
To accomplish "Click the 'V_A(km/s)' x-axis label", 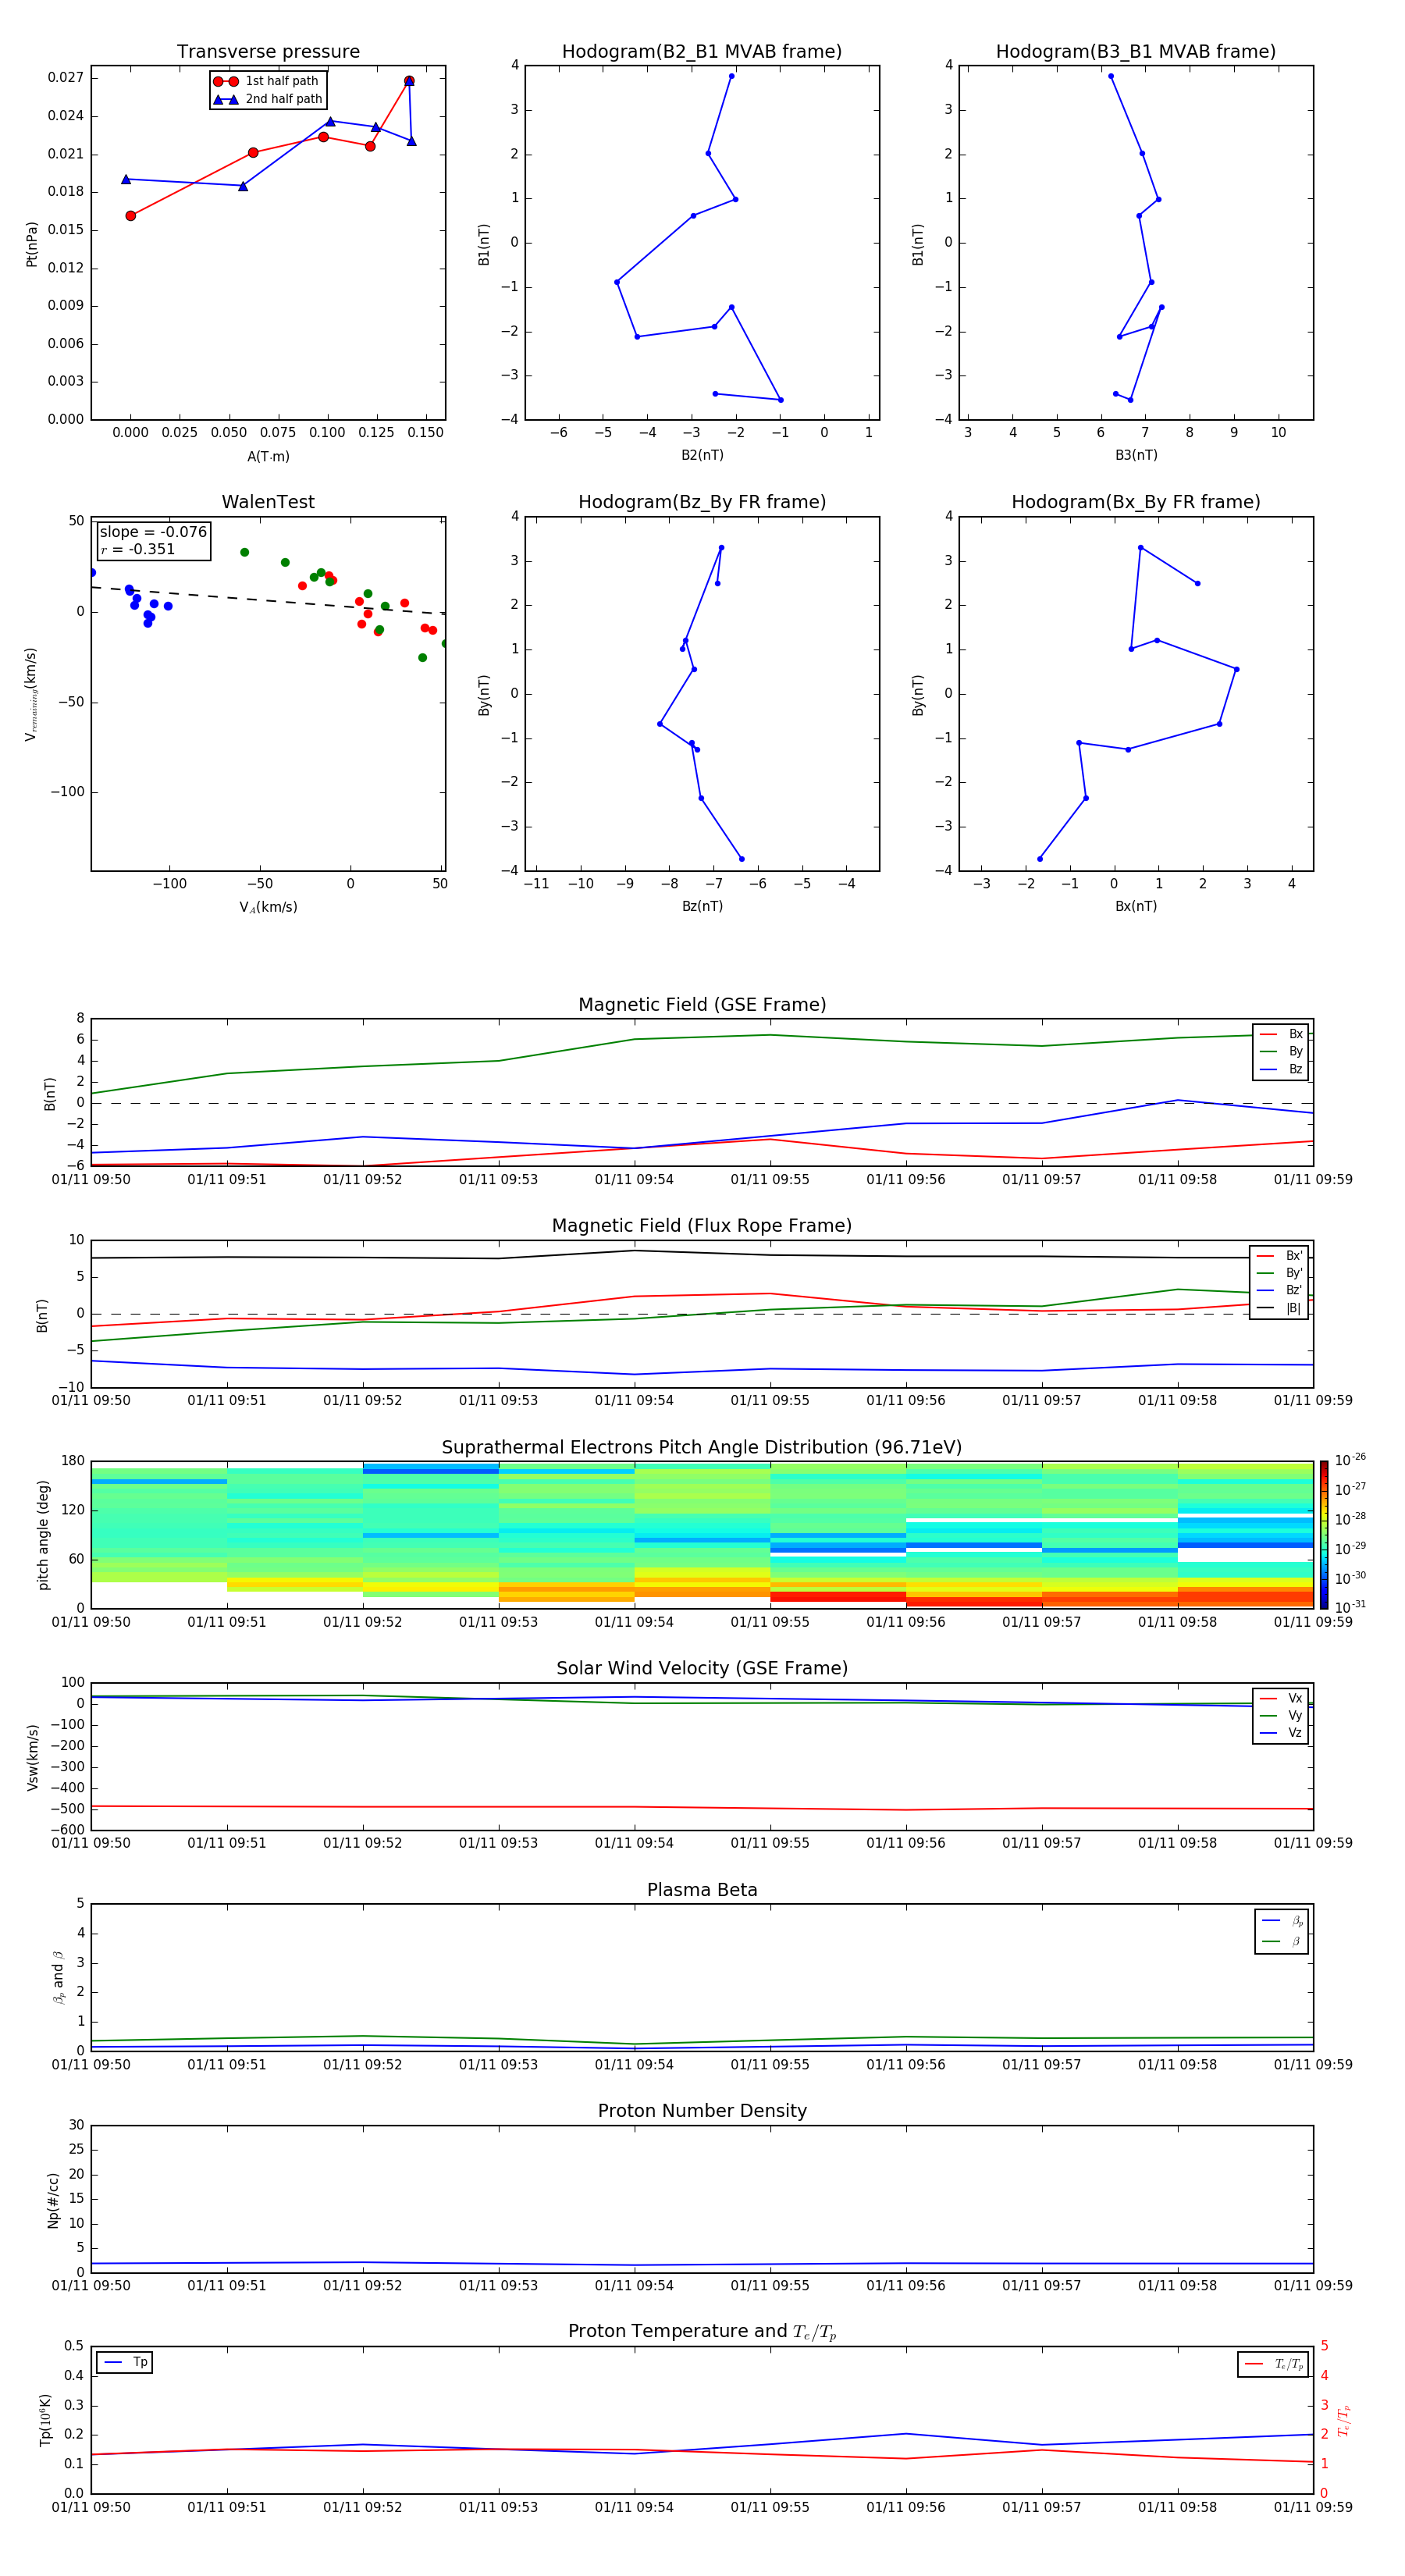I will click(268, 908).
